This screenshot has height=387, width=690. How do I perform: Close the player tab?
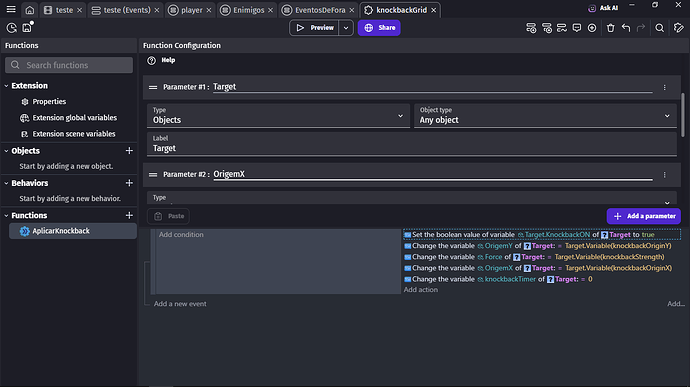pyautogui.click(x=209, y=10)
